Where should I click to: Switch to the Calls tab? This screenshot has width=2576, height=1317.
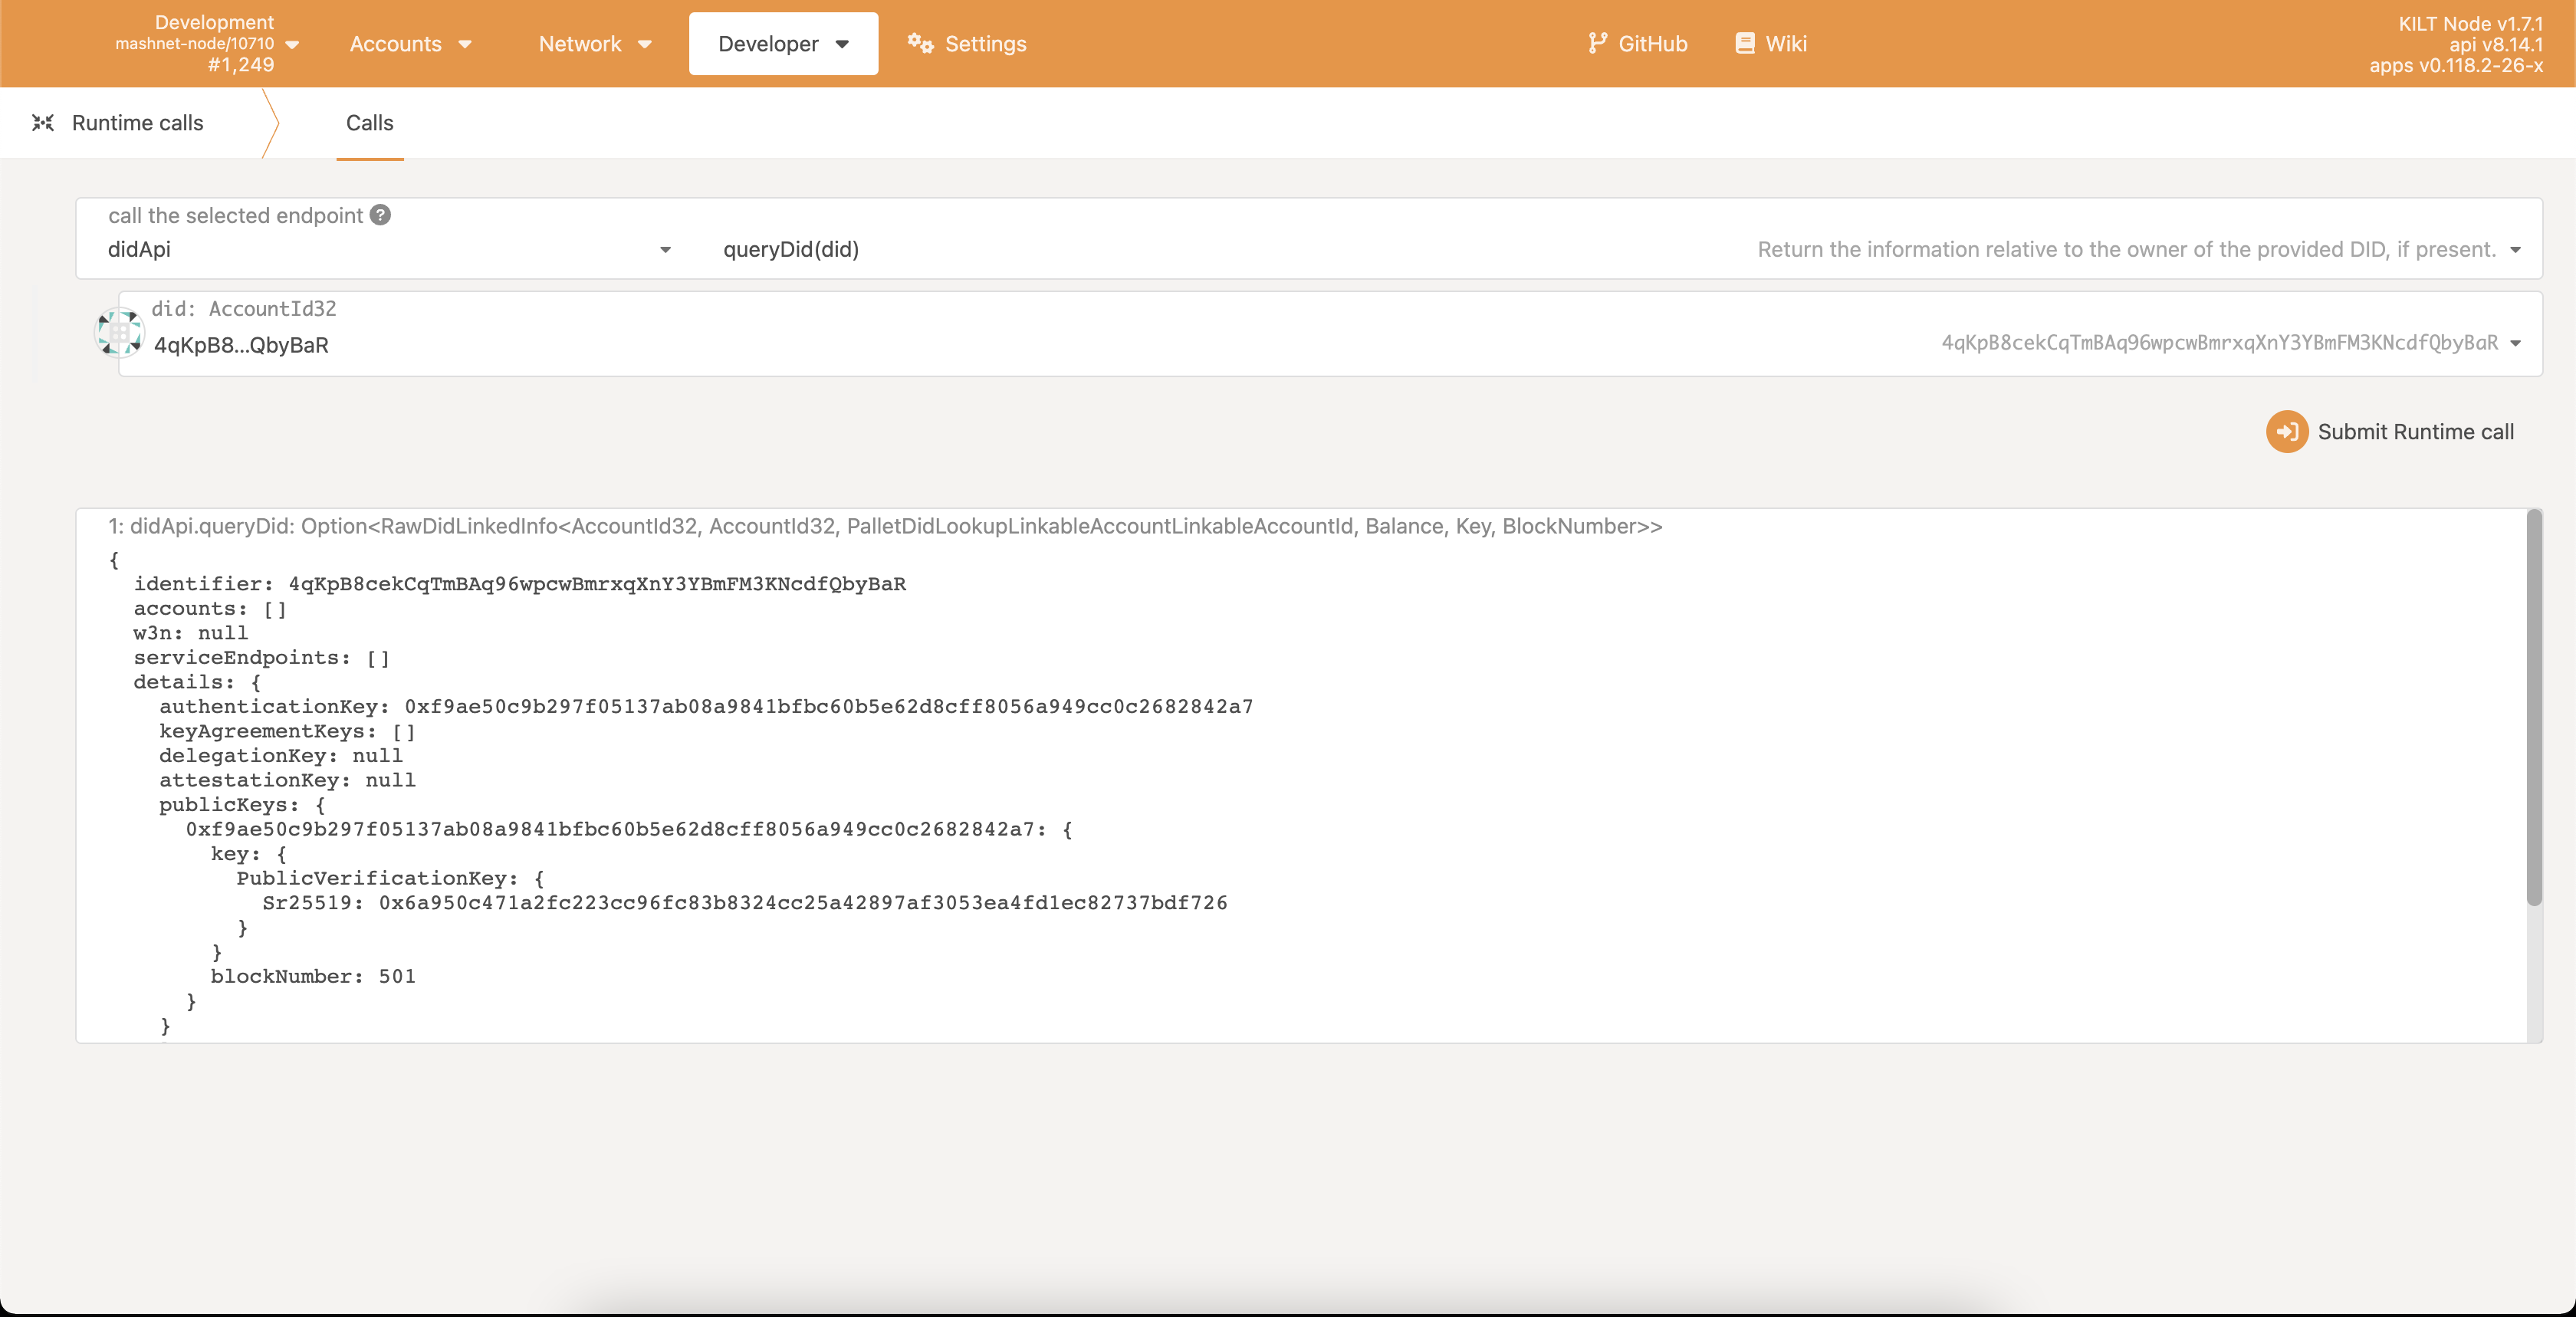[x=369, y=123]
